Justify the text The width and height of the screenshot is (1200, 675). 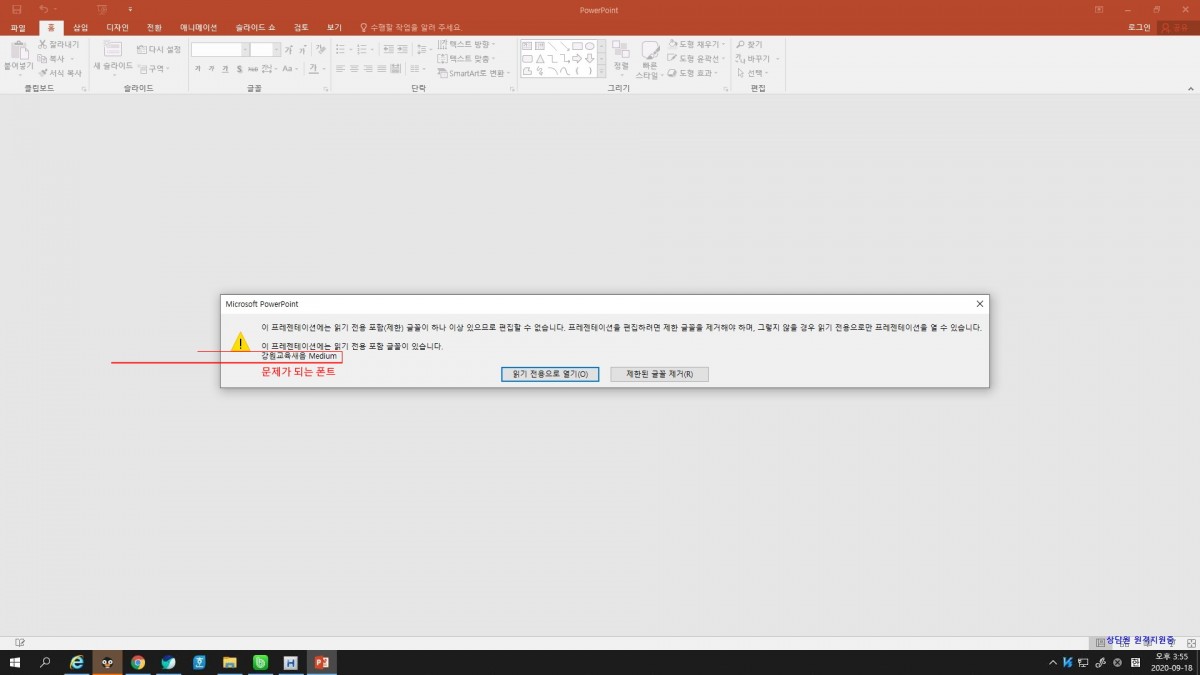tap(383, 69)
